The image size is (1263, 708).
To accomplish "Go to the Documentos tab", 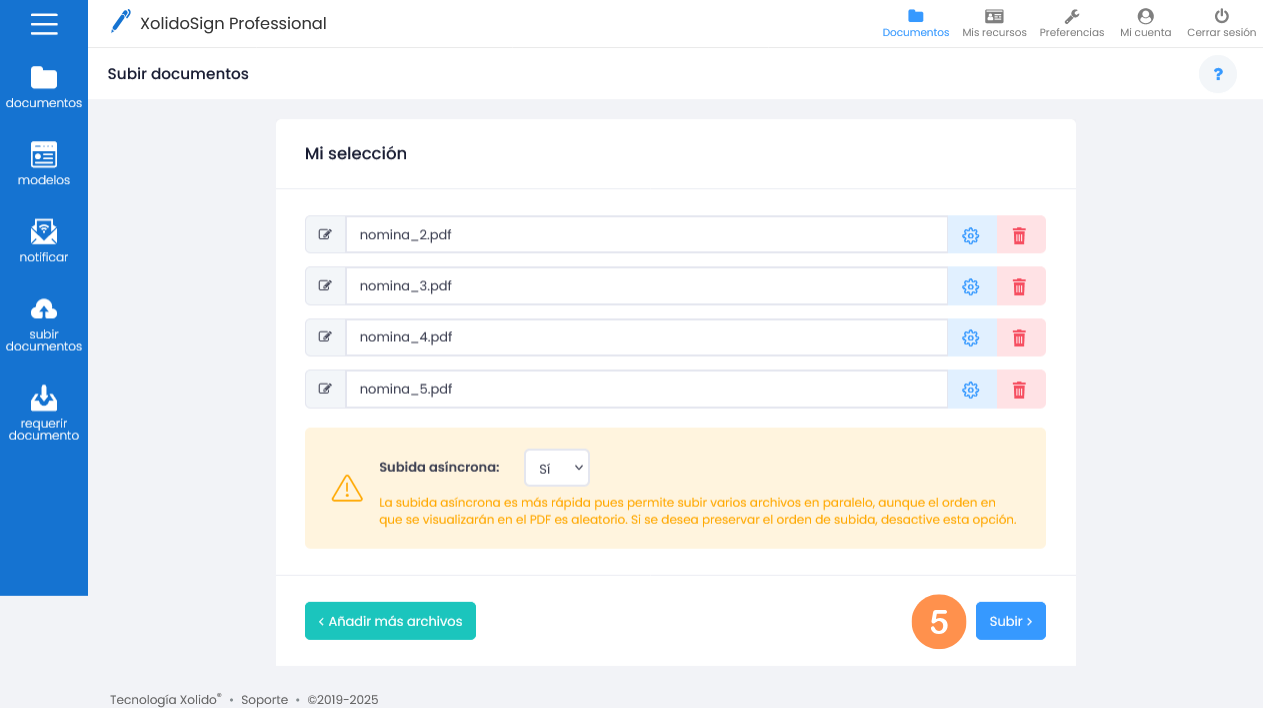I will [915, 22].
